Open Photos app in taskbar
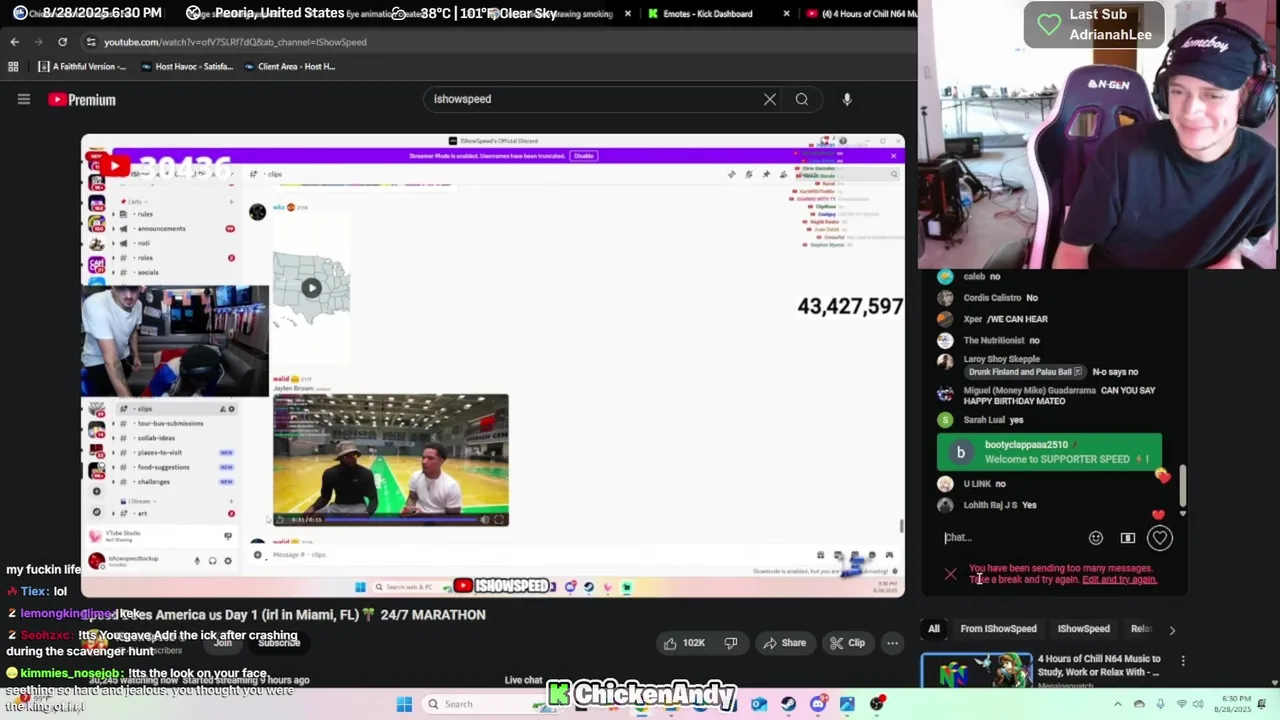The height and width of the screenshot is (720, 1280). click(x=847, y=704)
